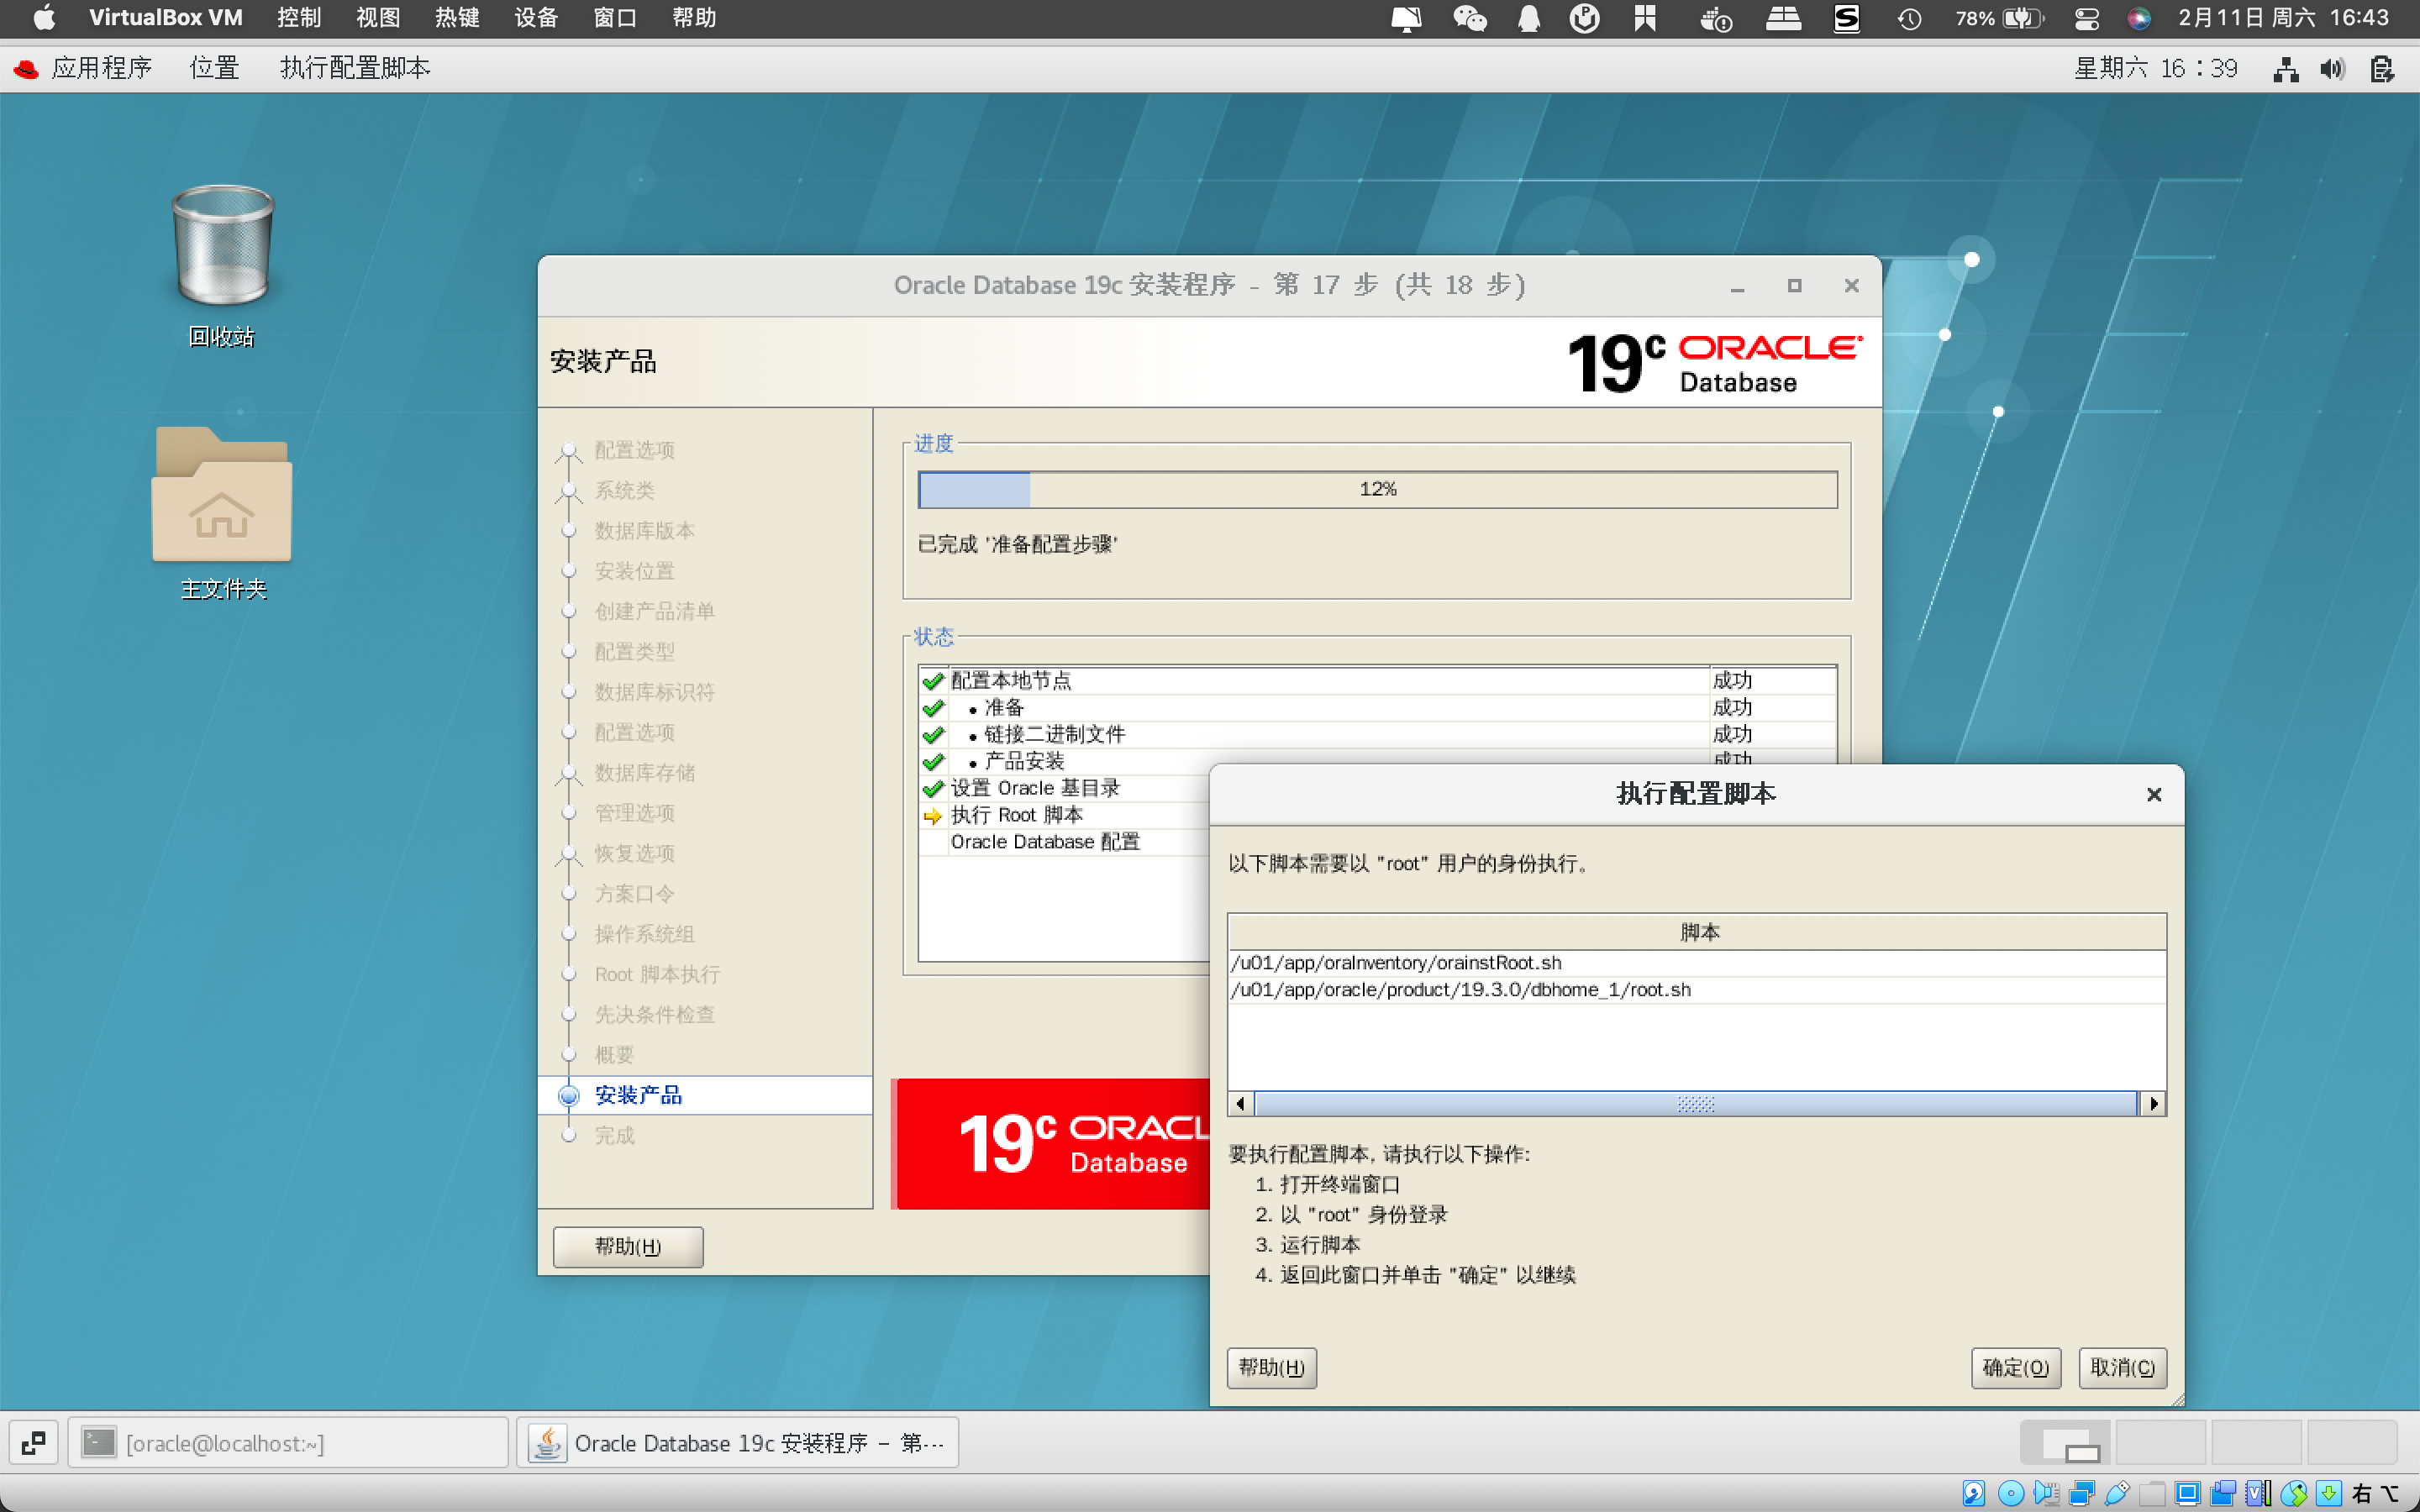Click the Time Machine clock icon in the menu bar
This screenshot has height=1512, width=2420.
[1909, 18]
